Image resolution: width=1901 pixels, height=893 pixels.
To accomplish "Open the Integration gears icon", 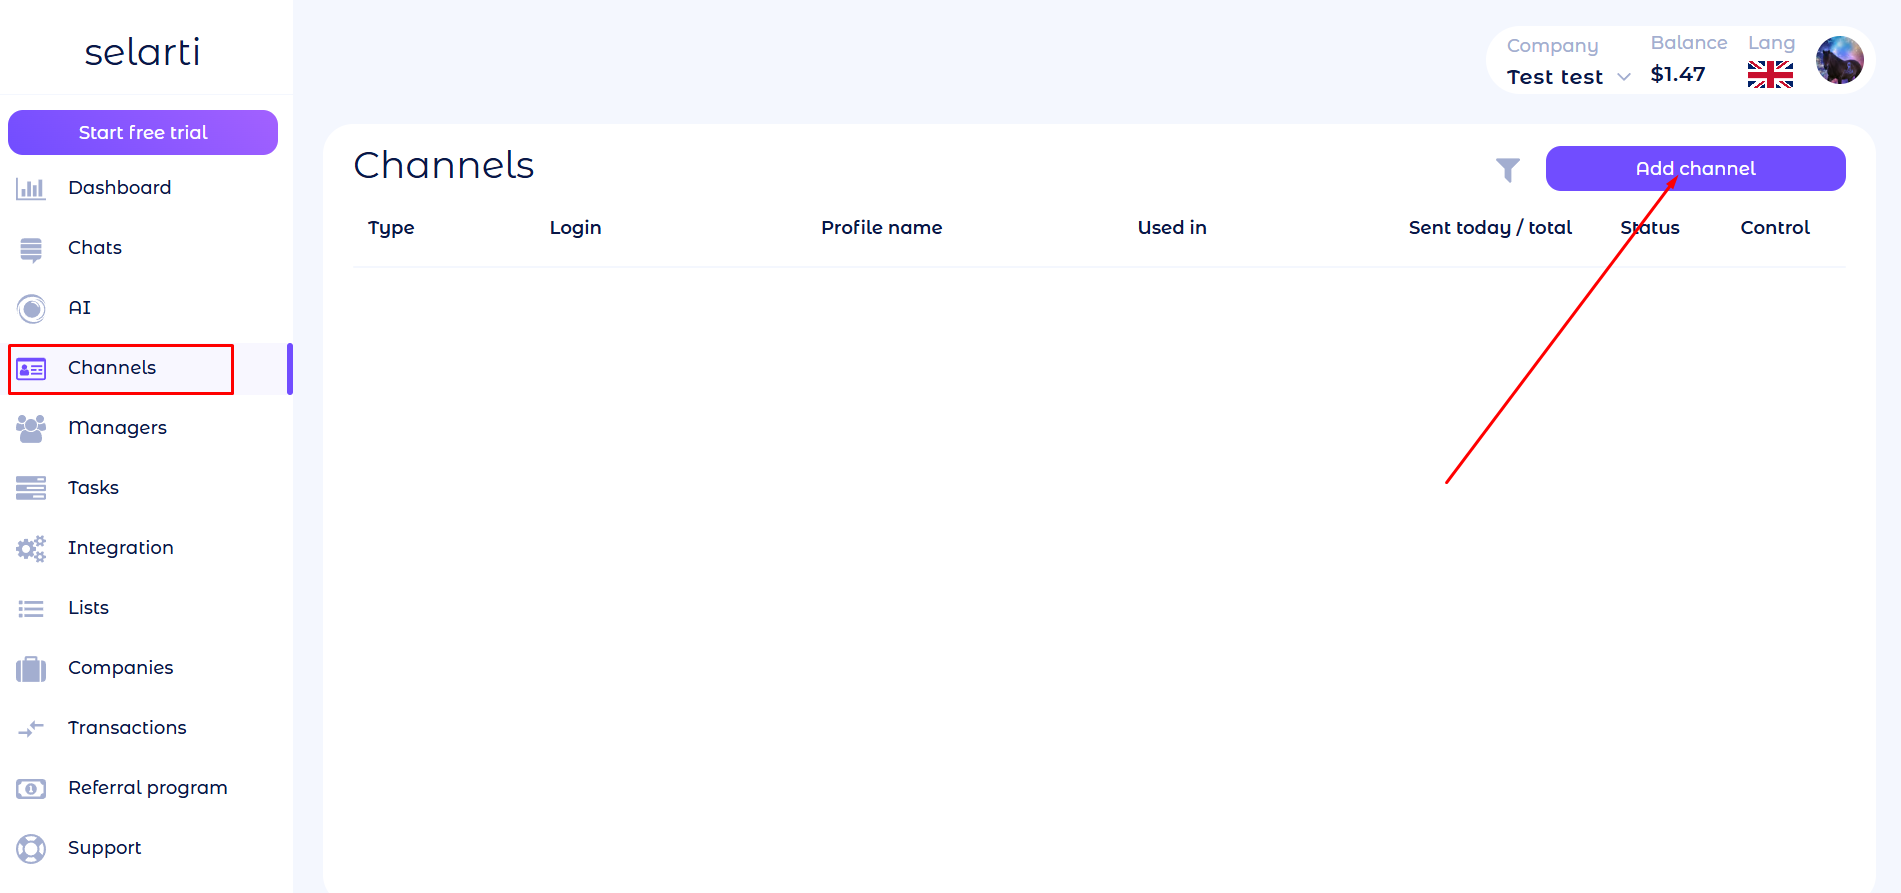I will click(x=31, y=549).
